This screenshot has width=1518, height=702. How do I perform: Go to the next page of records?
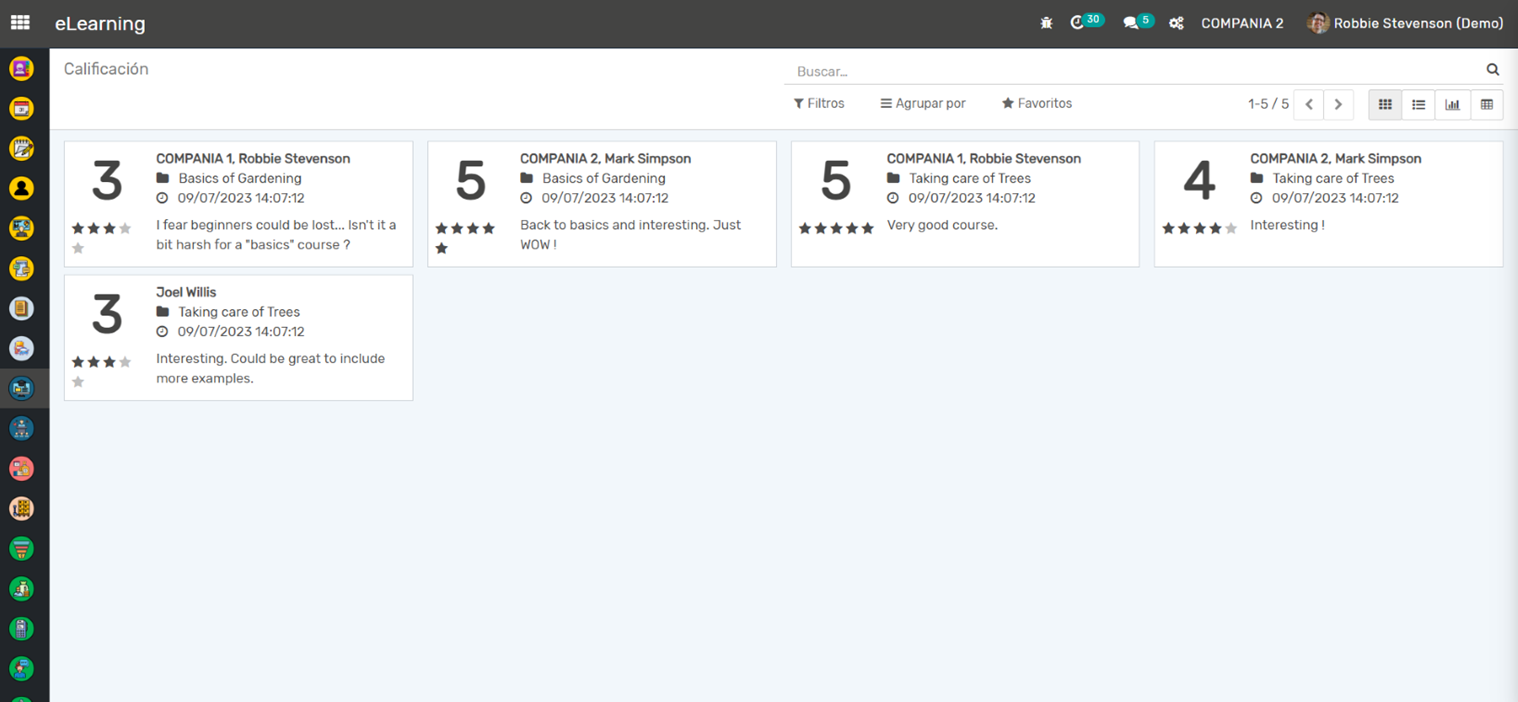(1338, 104)
